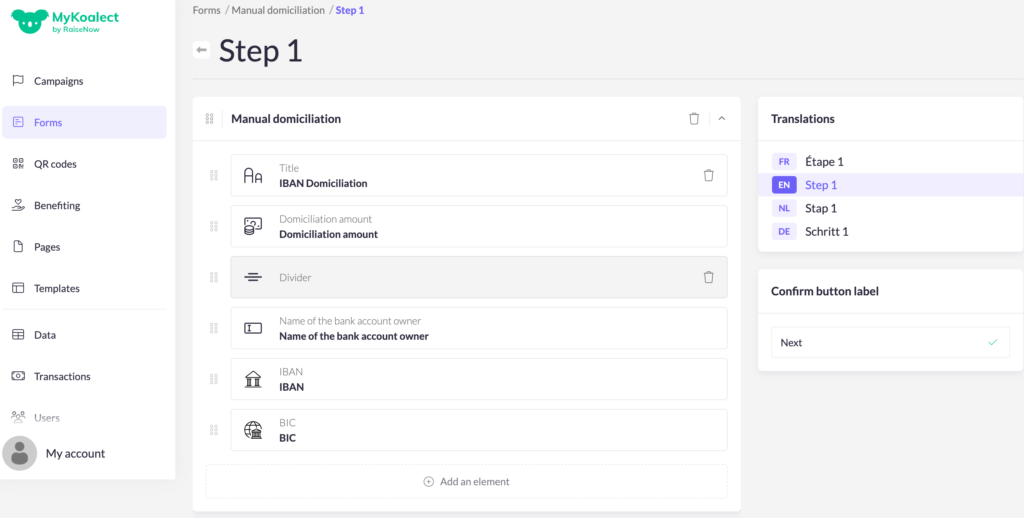Choose the DE translation Schritt 1
1024x518 pixels.
[x=826, y=231]
